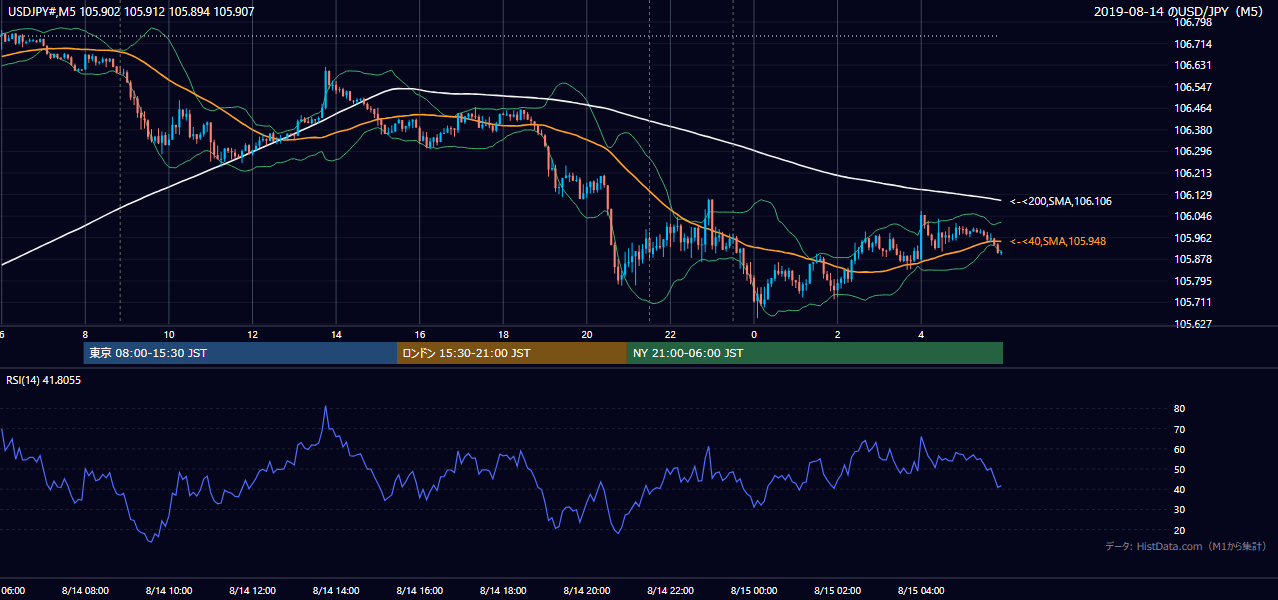Click the 106.213 price axis label
This screenshot has width=1278, height=600.
(1193, 173)
